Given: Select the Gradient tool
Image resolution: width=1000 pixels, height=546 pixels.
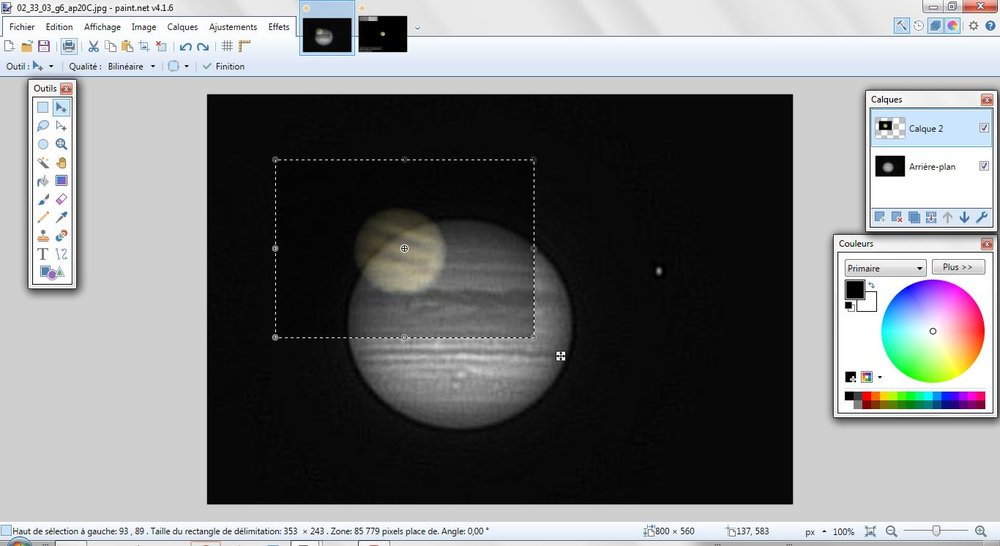Looking at the screenshot, I should (x=61, y=181).
